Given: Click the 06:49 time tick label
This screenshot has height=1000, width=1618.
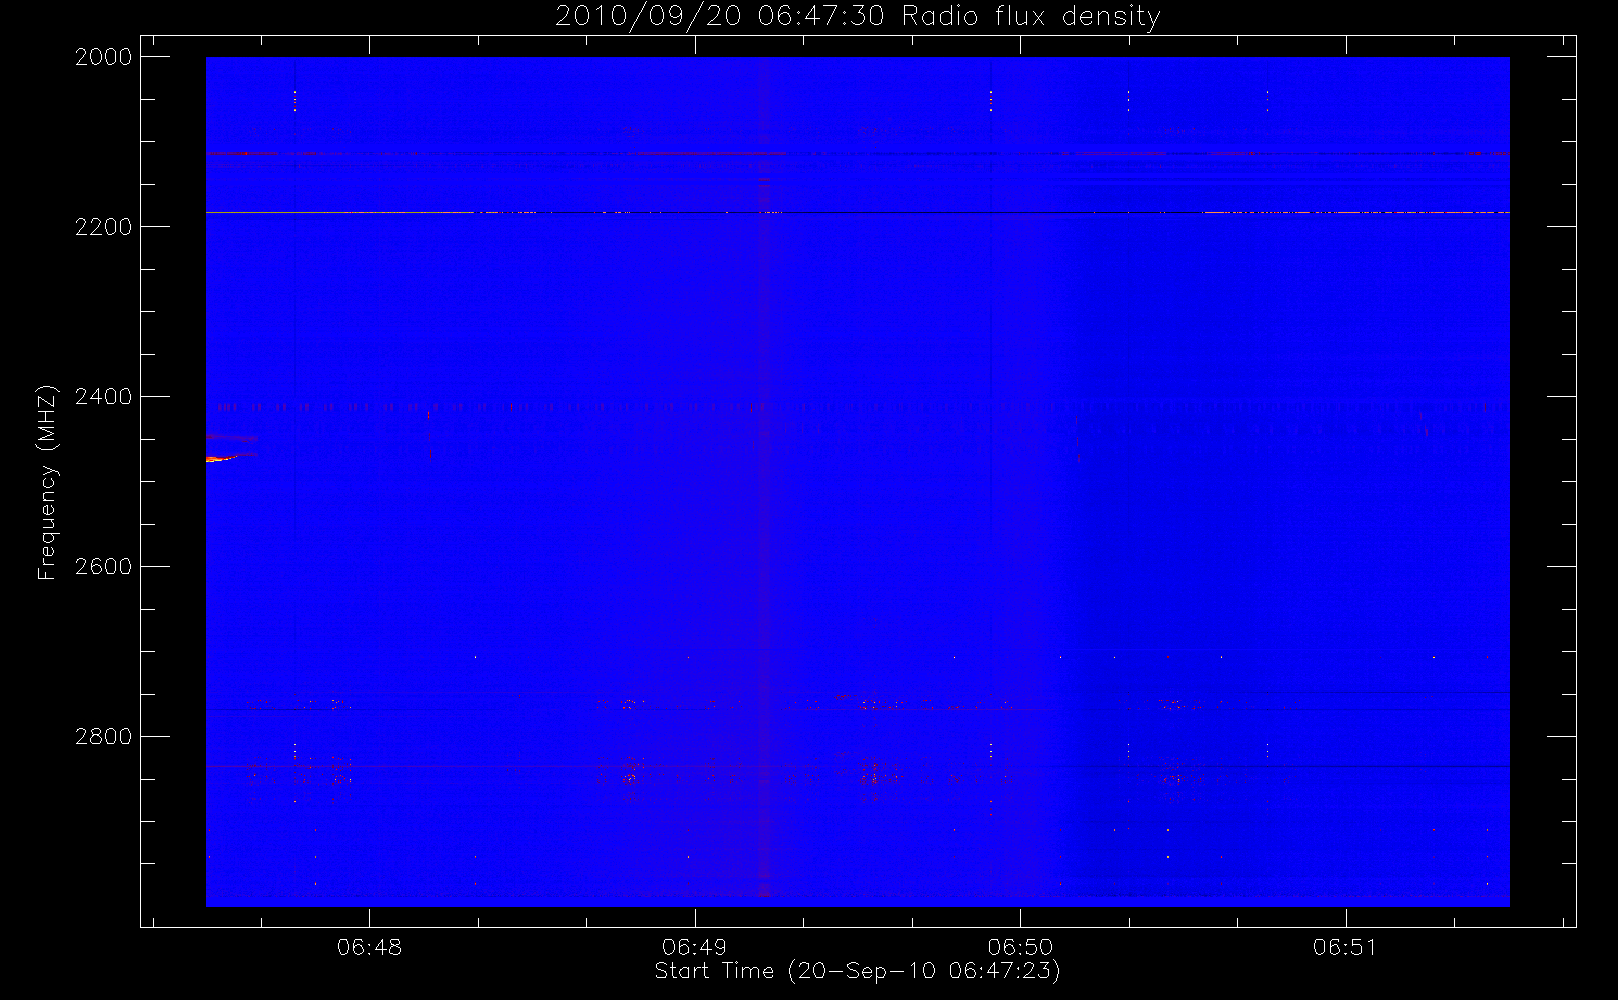Looking at the screenshot, I should pos(694,947).
